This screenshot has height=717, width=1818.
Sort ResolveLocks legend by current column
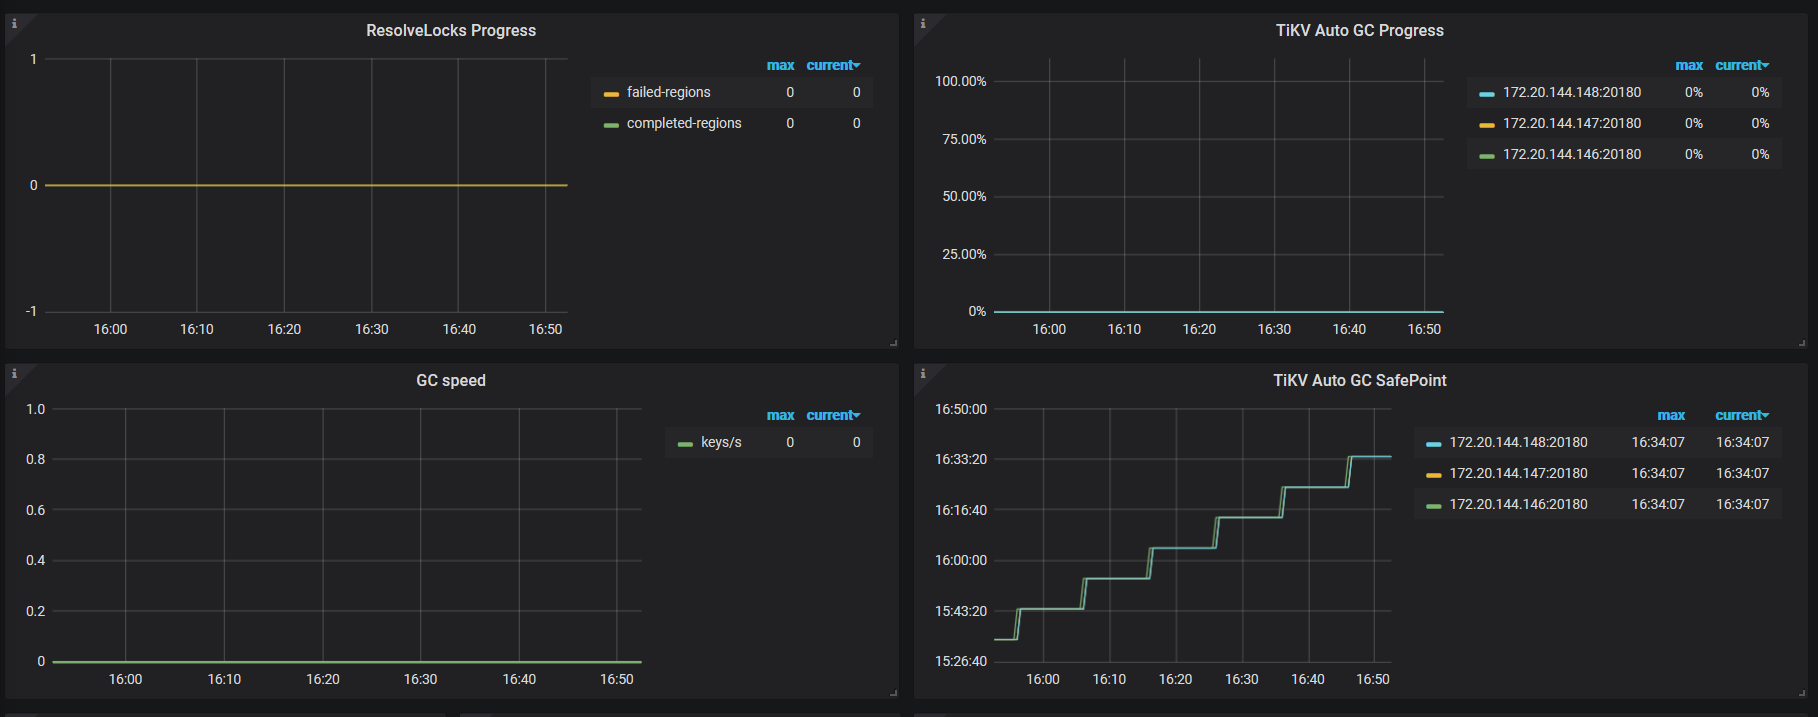pos(831,65)
